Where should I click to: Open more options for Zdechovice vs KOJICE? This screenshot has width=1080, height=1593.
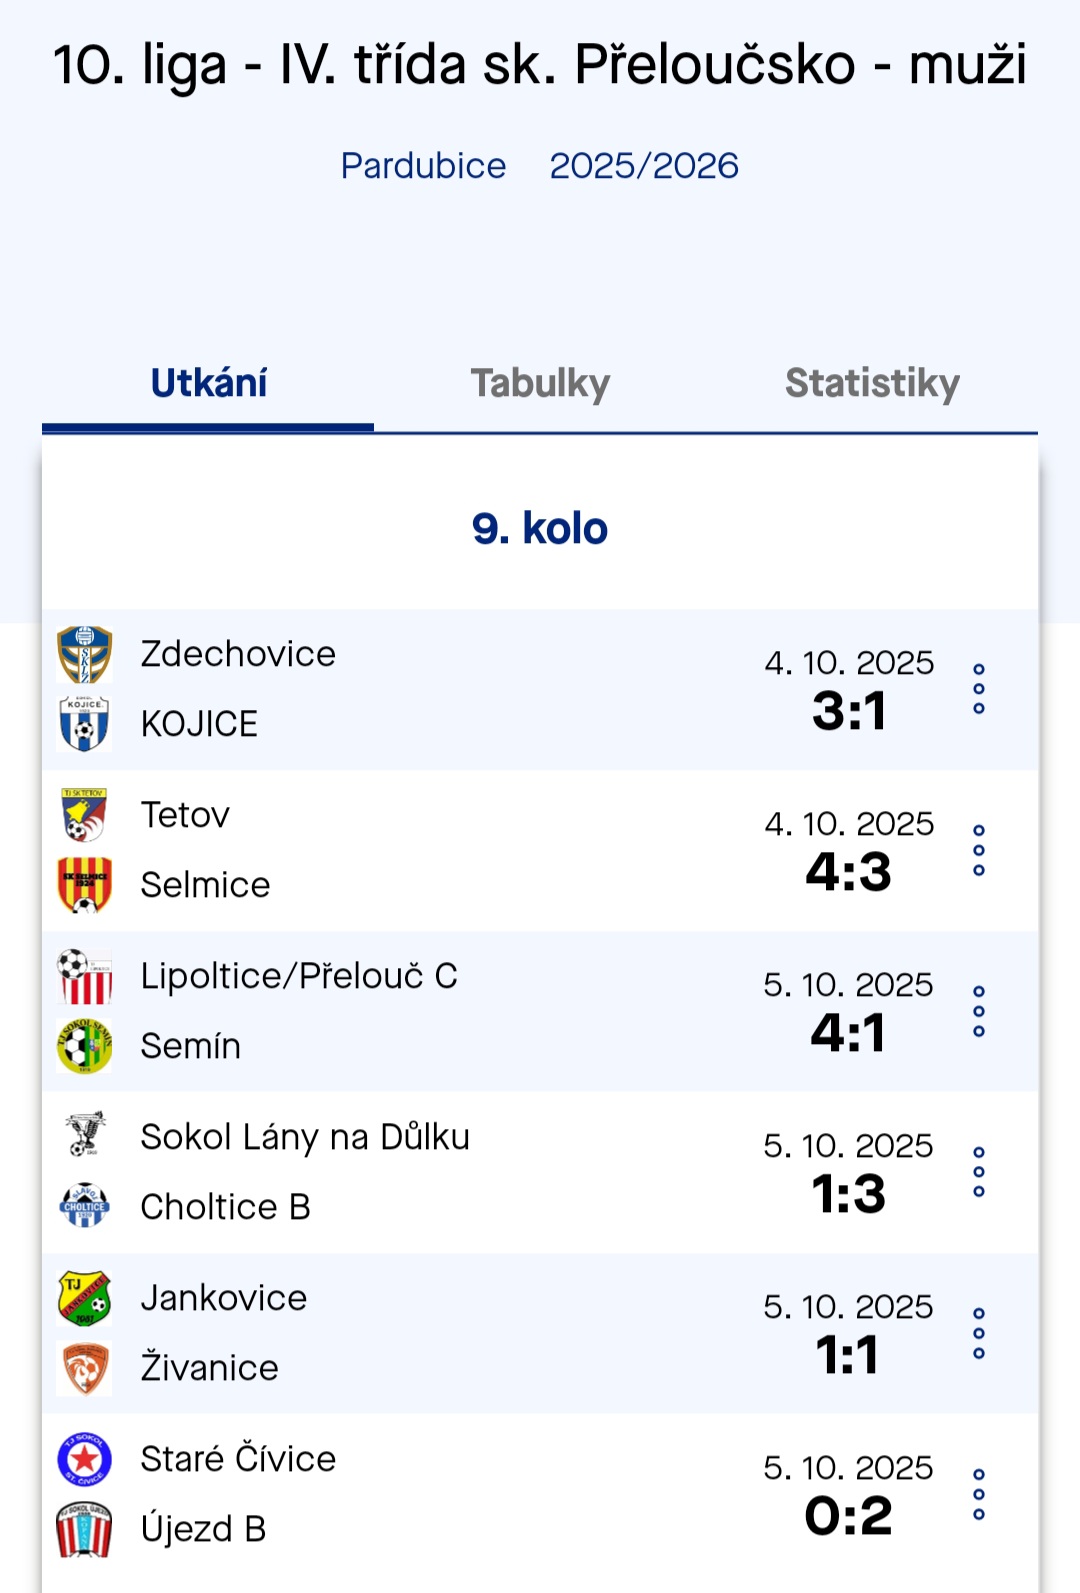(979, 689)
